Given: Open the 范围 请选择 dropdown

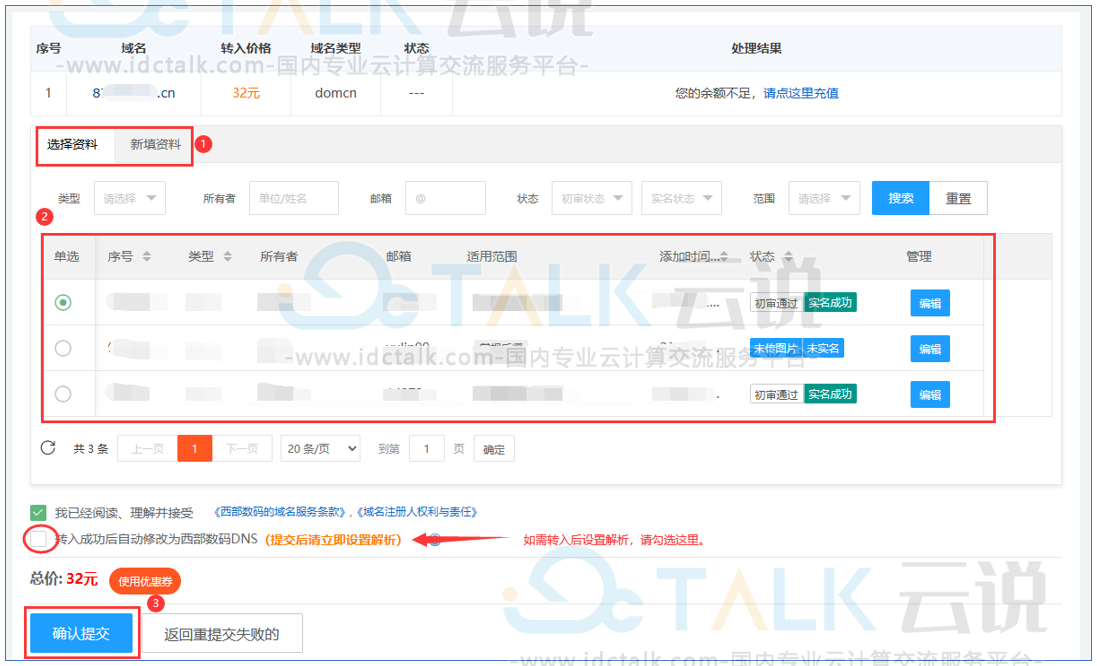Looking at the screenshot, I should tap(824, 198).
